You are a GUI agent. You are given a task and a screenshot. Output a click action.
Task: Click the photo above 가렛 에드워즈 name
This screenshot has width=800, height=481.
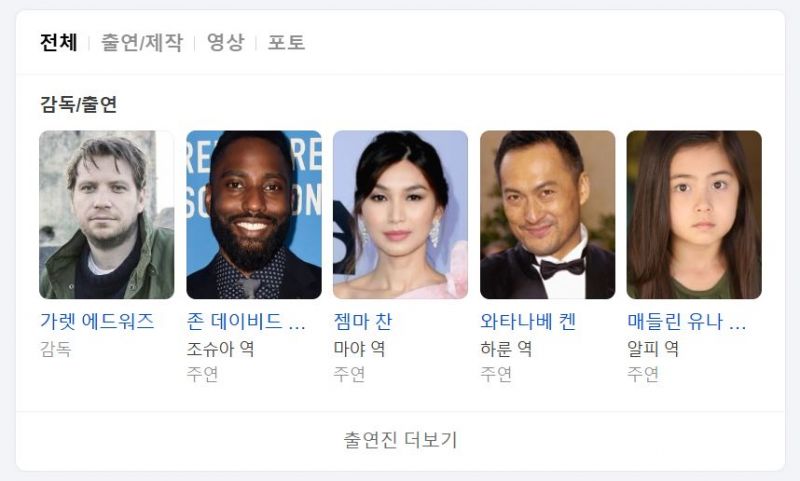107,215
